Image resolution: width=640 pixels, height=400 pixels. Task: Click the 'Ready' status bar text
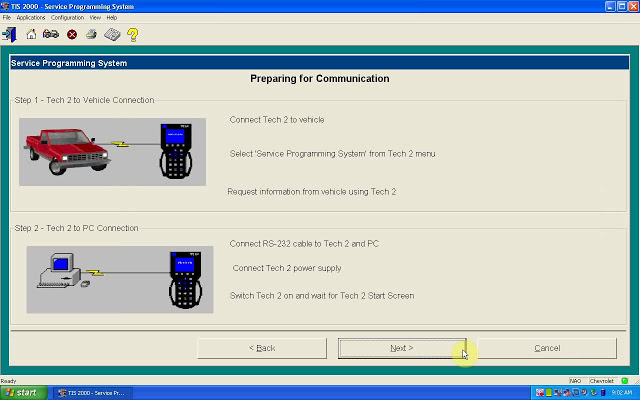click(8, 381)
